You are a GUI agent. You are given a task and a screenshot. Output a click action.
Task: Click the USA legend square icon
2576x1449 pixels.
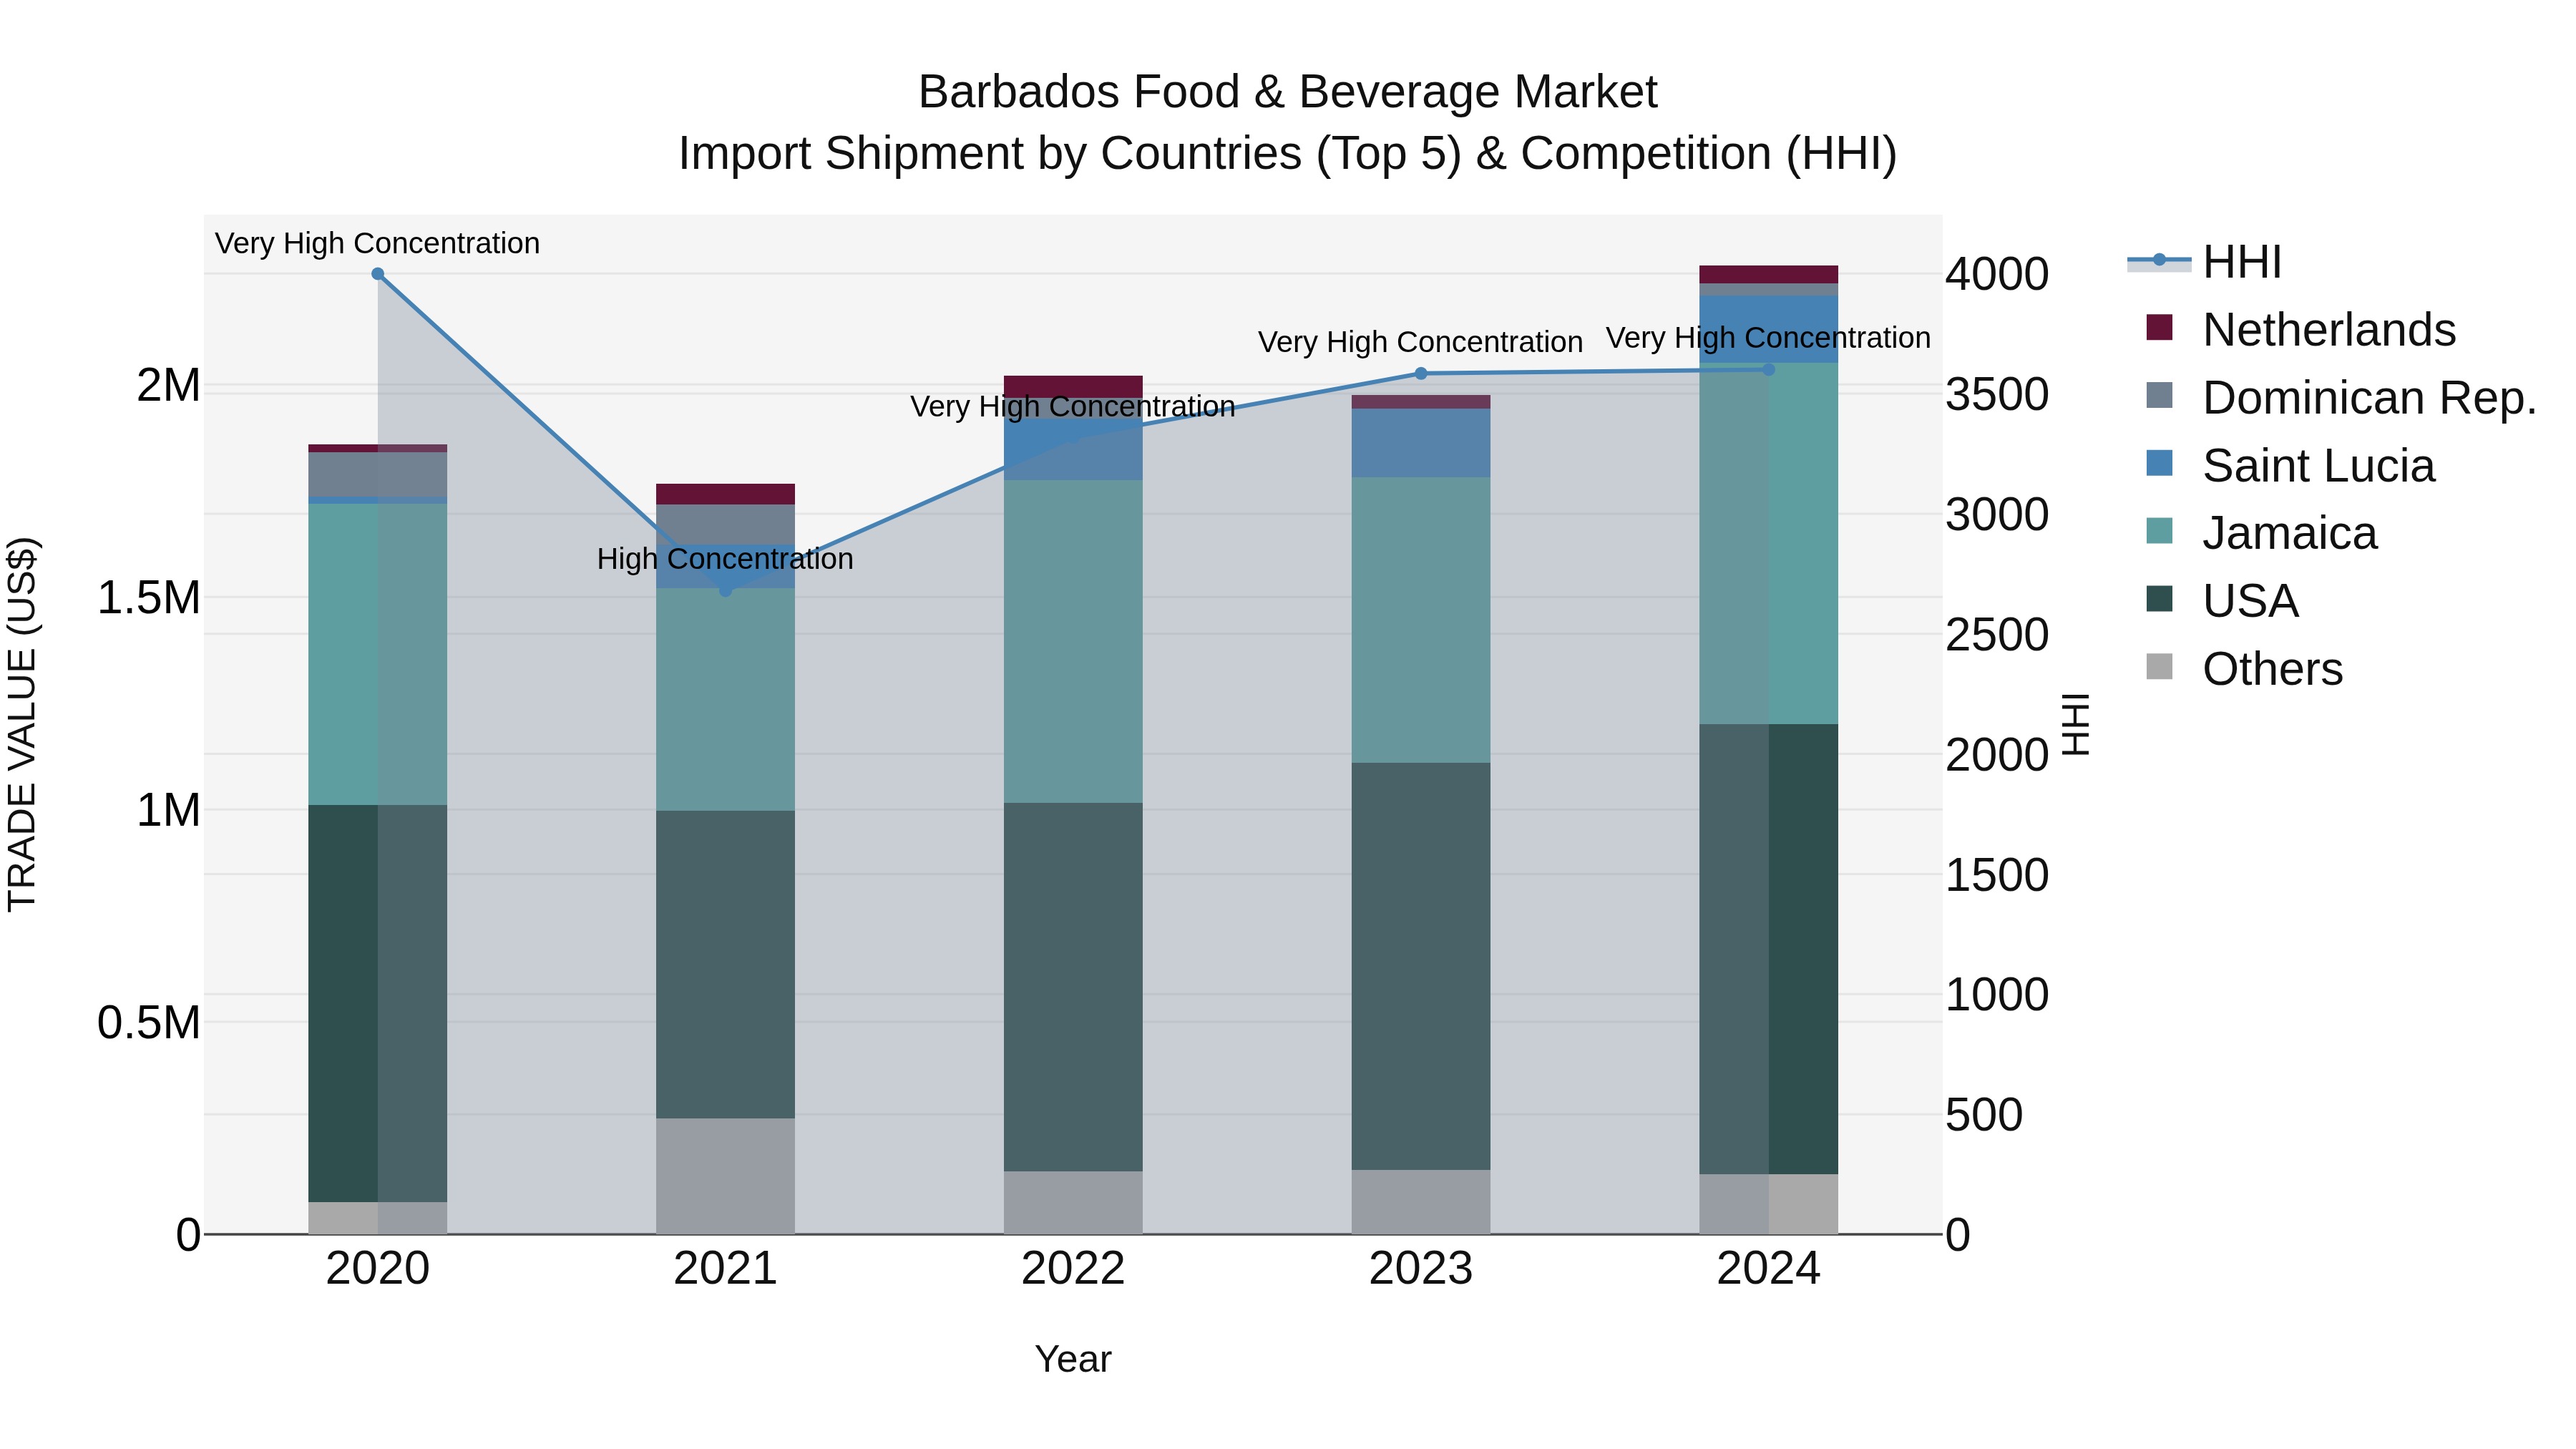pos(2159,599)
